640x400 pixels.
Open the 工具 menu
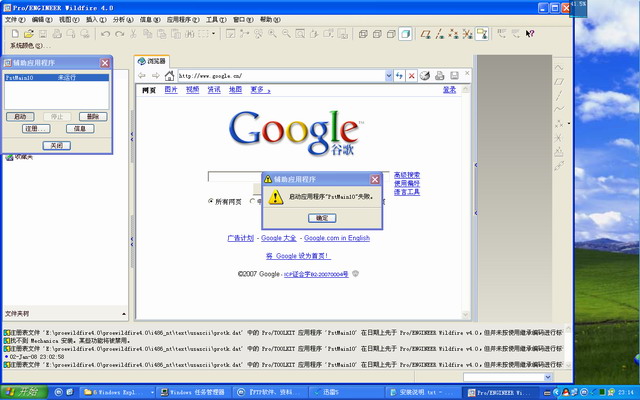(x=216, y=20)
